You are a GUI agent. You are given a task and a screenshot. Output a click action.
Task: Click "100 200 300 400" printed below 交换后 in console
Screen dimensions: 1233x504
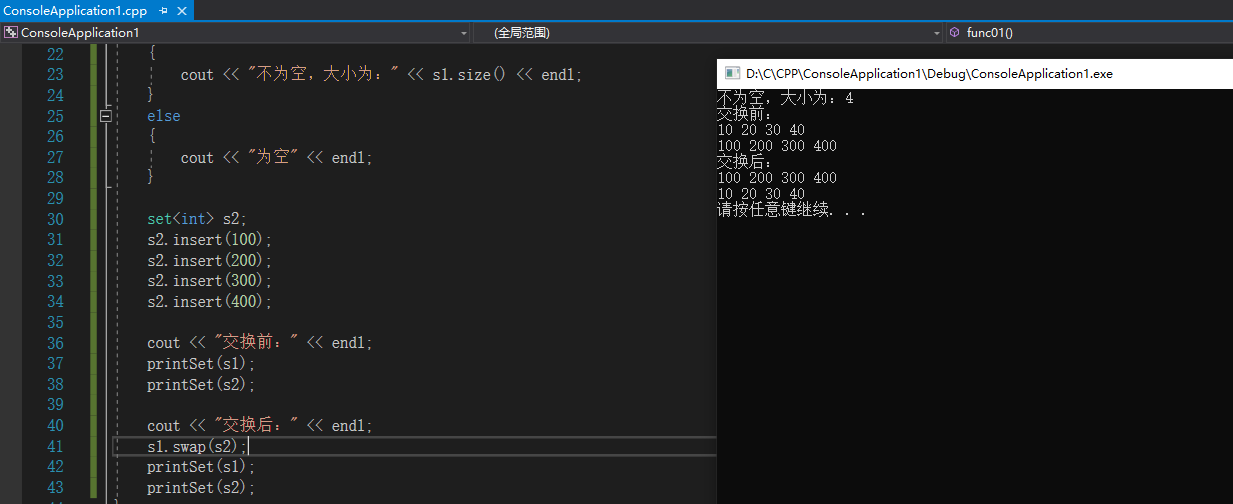tap(777, 178)
